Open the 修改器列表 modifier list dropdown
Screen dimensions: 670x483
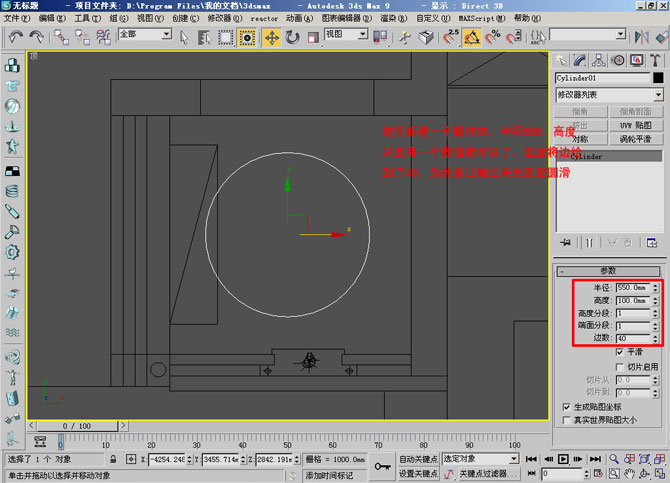658,94
